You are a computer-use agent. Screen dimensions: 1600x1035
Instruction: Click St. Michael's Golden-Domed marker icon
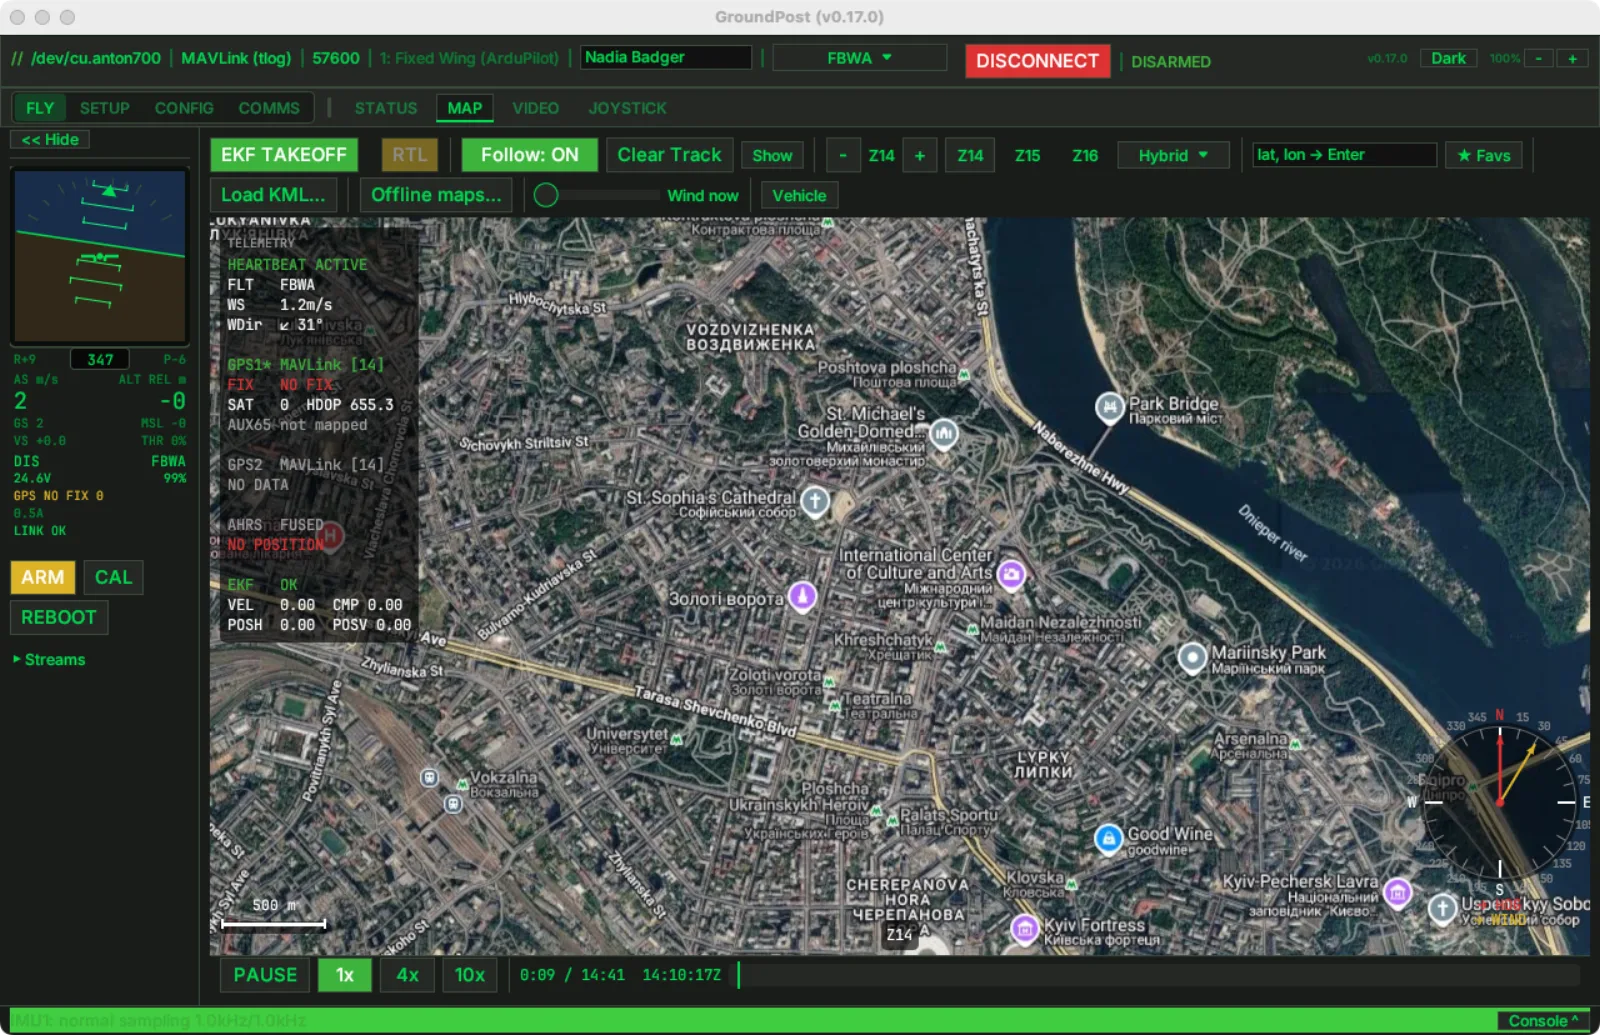(943, 433)
